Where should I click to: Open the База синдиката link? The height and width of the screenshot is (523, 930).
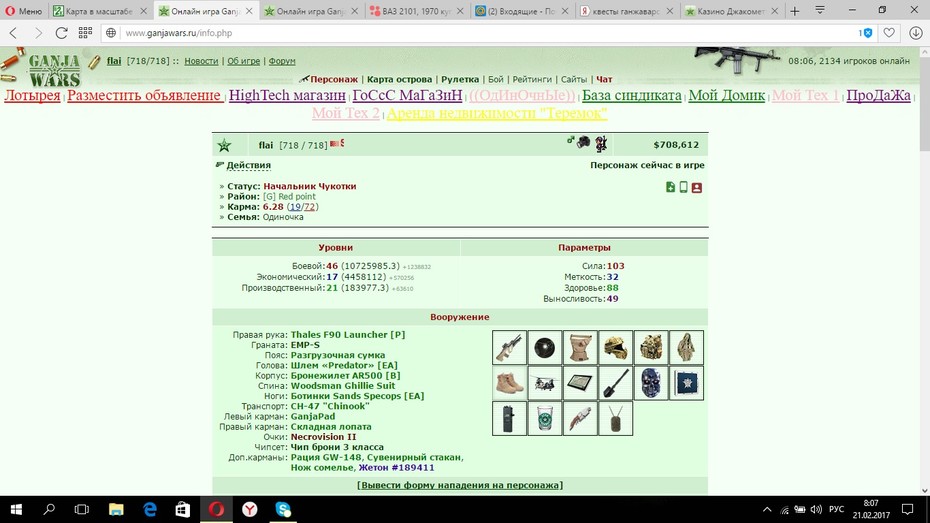[x=631, y=95]
